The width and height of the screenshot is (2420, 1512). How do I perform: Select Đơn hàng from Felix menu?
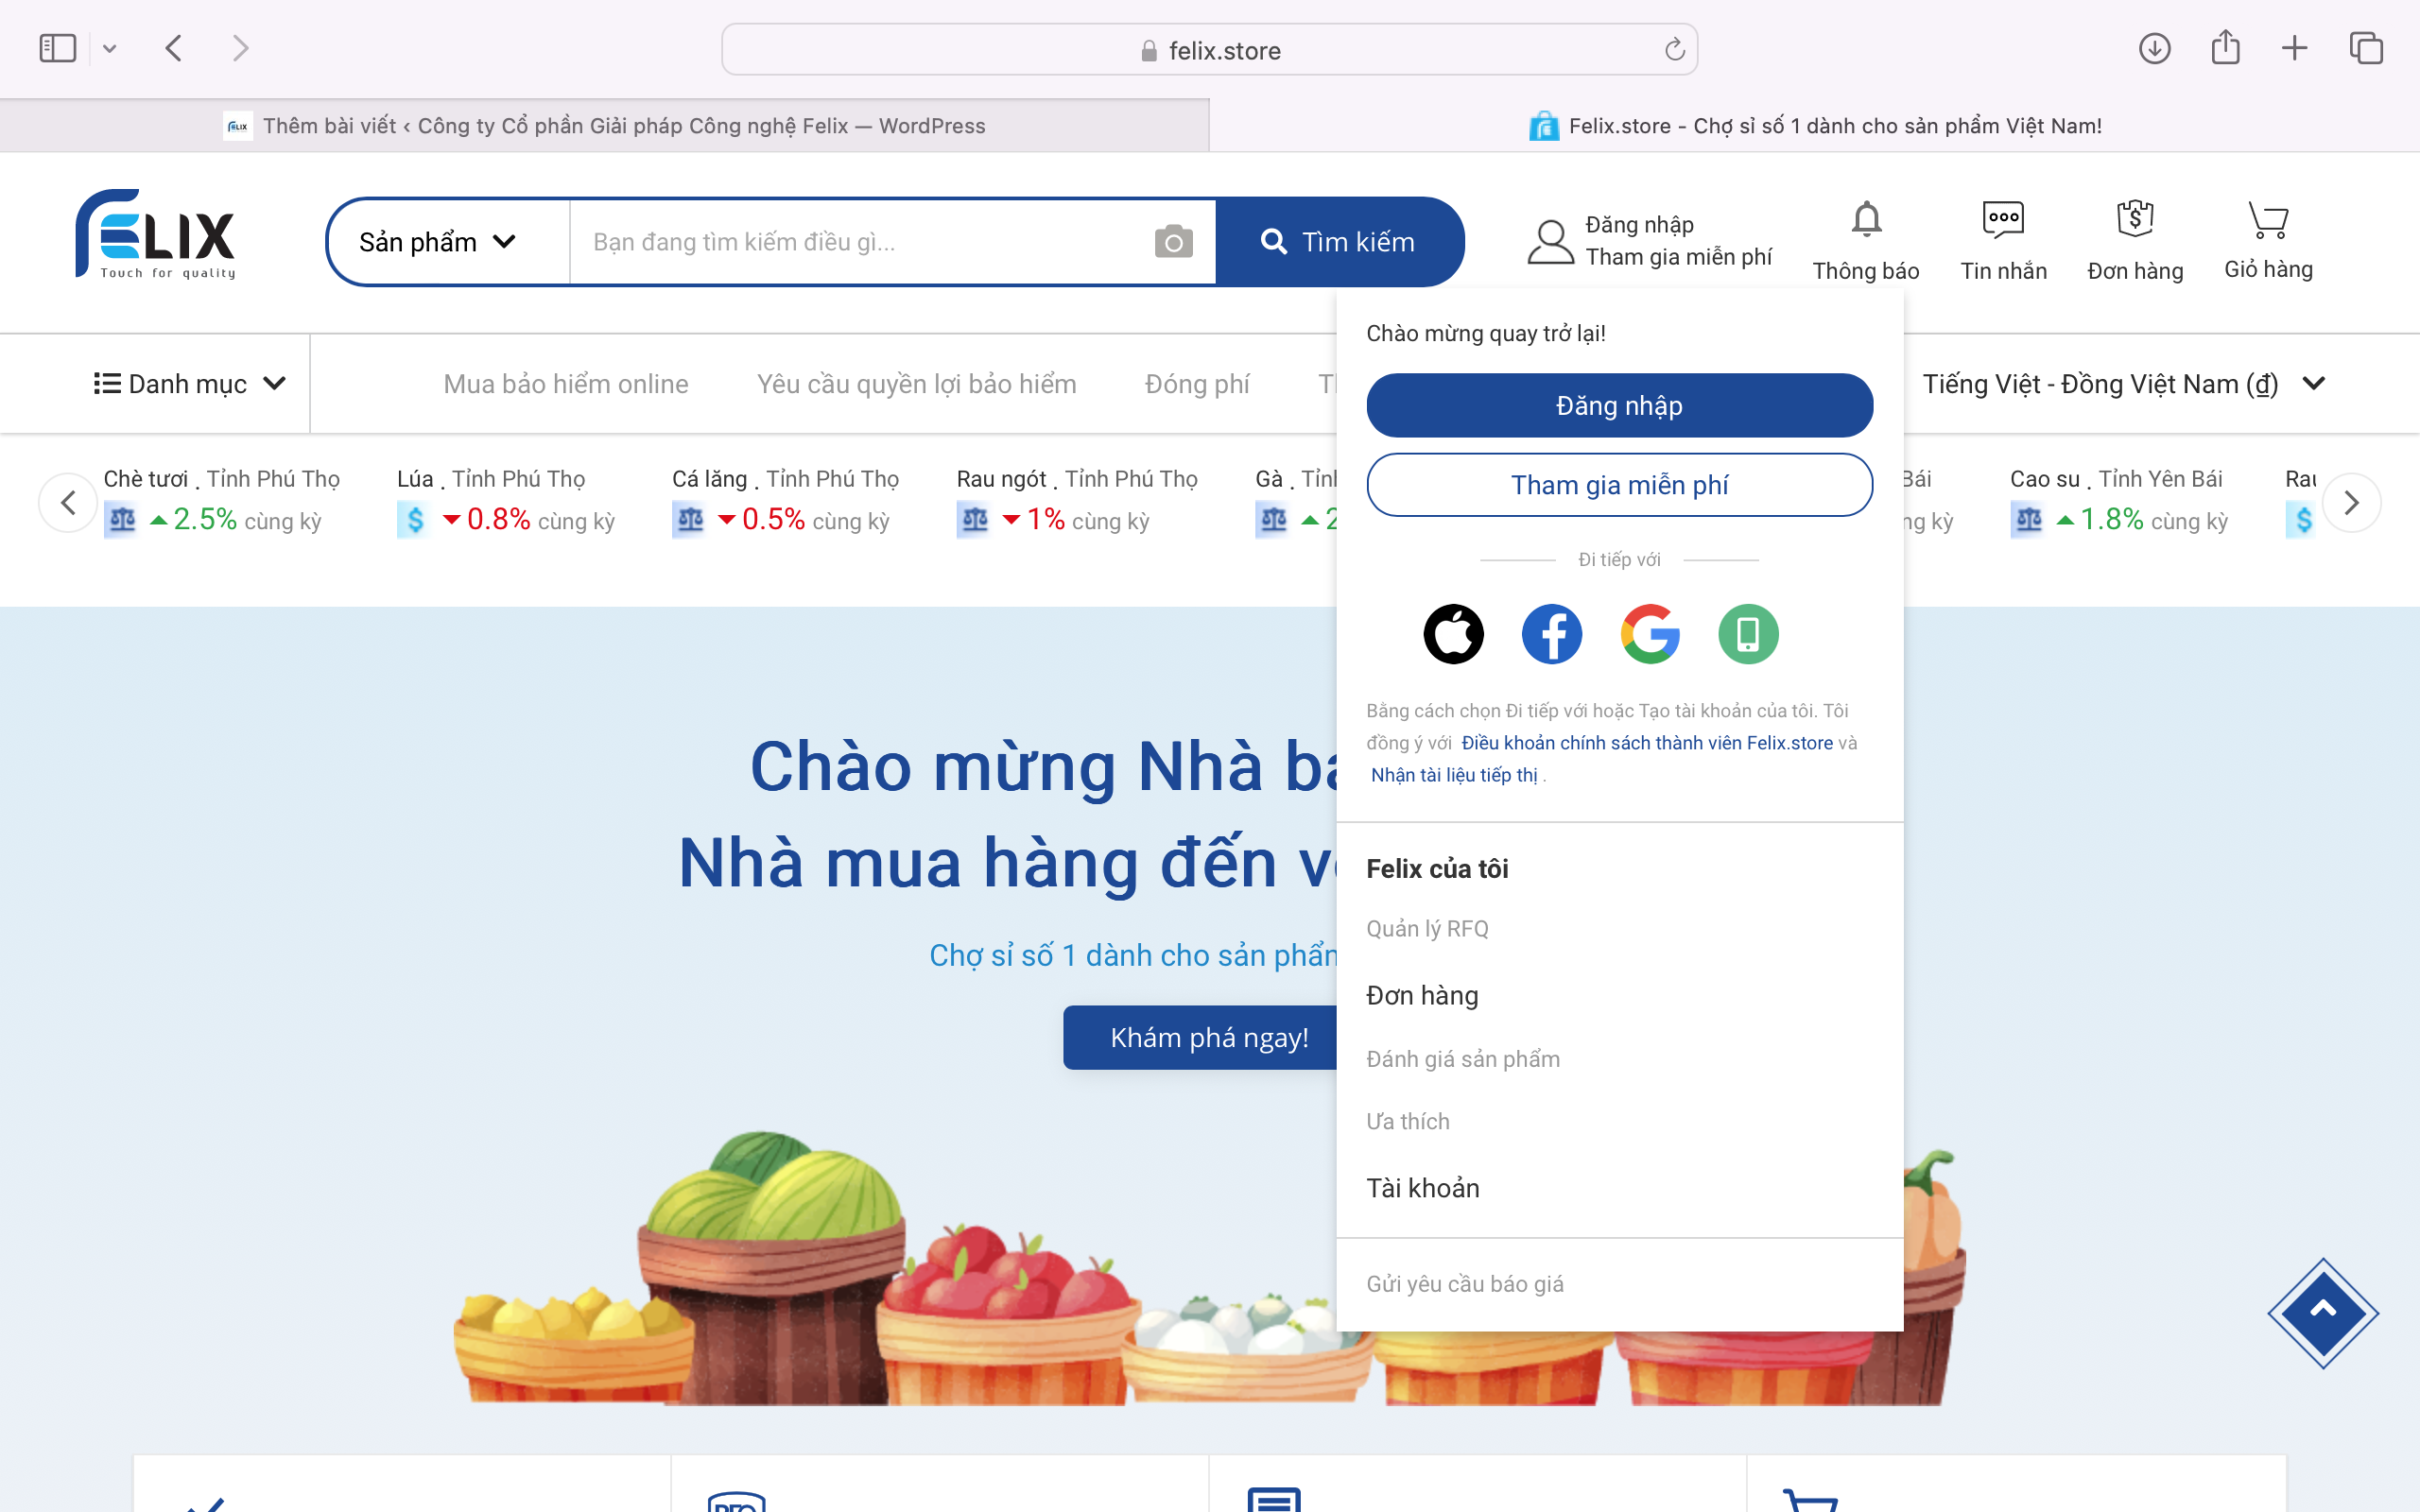point(1424,995)
